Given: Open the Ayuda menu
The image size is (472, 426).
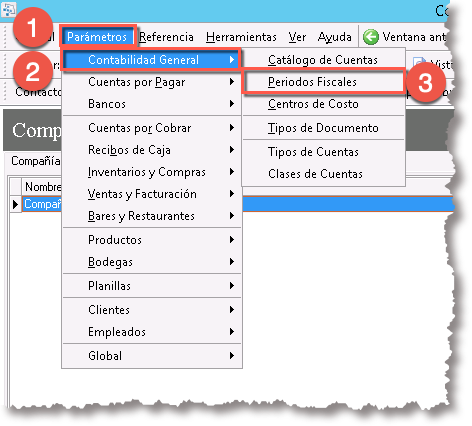Looking at the screenshot, I should point(334,37).
